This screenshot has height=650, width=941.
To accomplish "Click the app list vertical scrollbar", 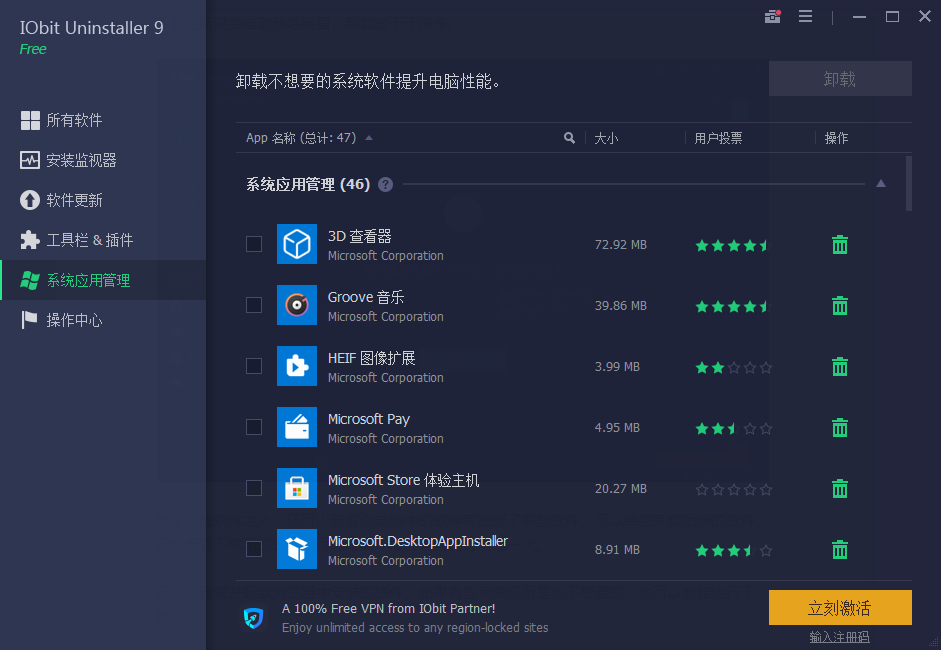I will pyautogui.click(x=909, y=183).
